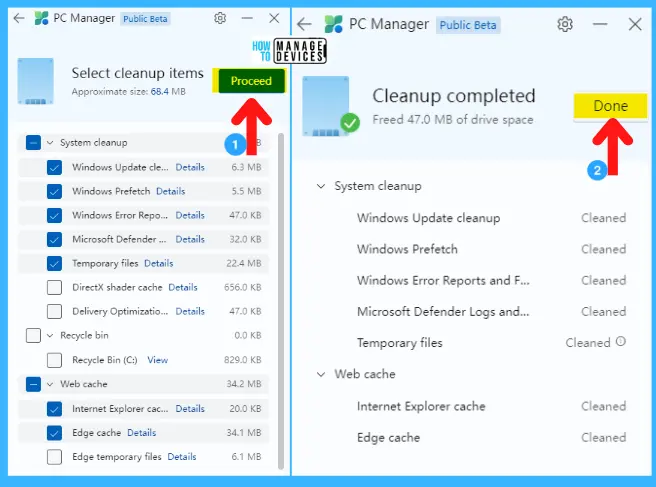Close the left PC Manager window

click(274, 18)
